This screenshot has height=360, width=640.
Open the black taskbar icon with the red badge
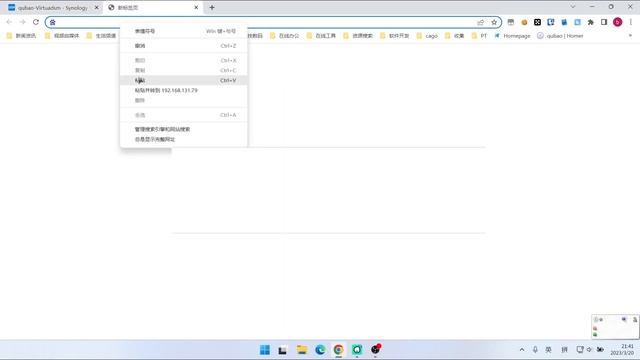pyautogui.click(x=376, y=349)
